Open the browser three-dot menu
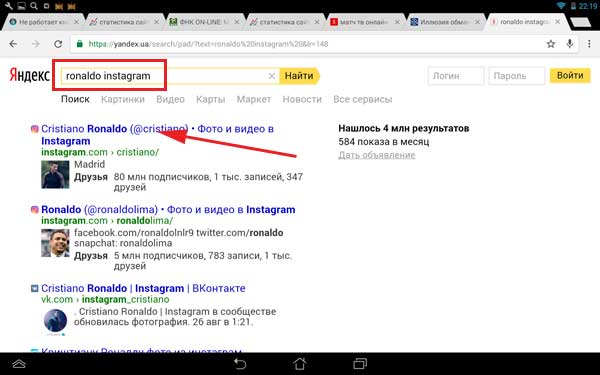600x375 pixels. tap(589, 44)
